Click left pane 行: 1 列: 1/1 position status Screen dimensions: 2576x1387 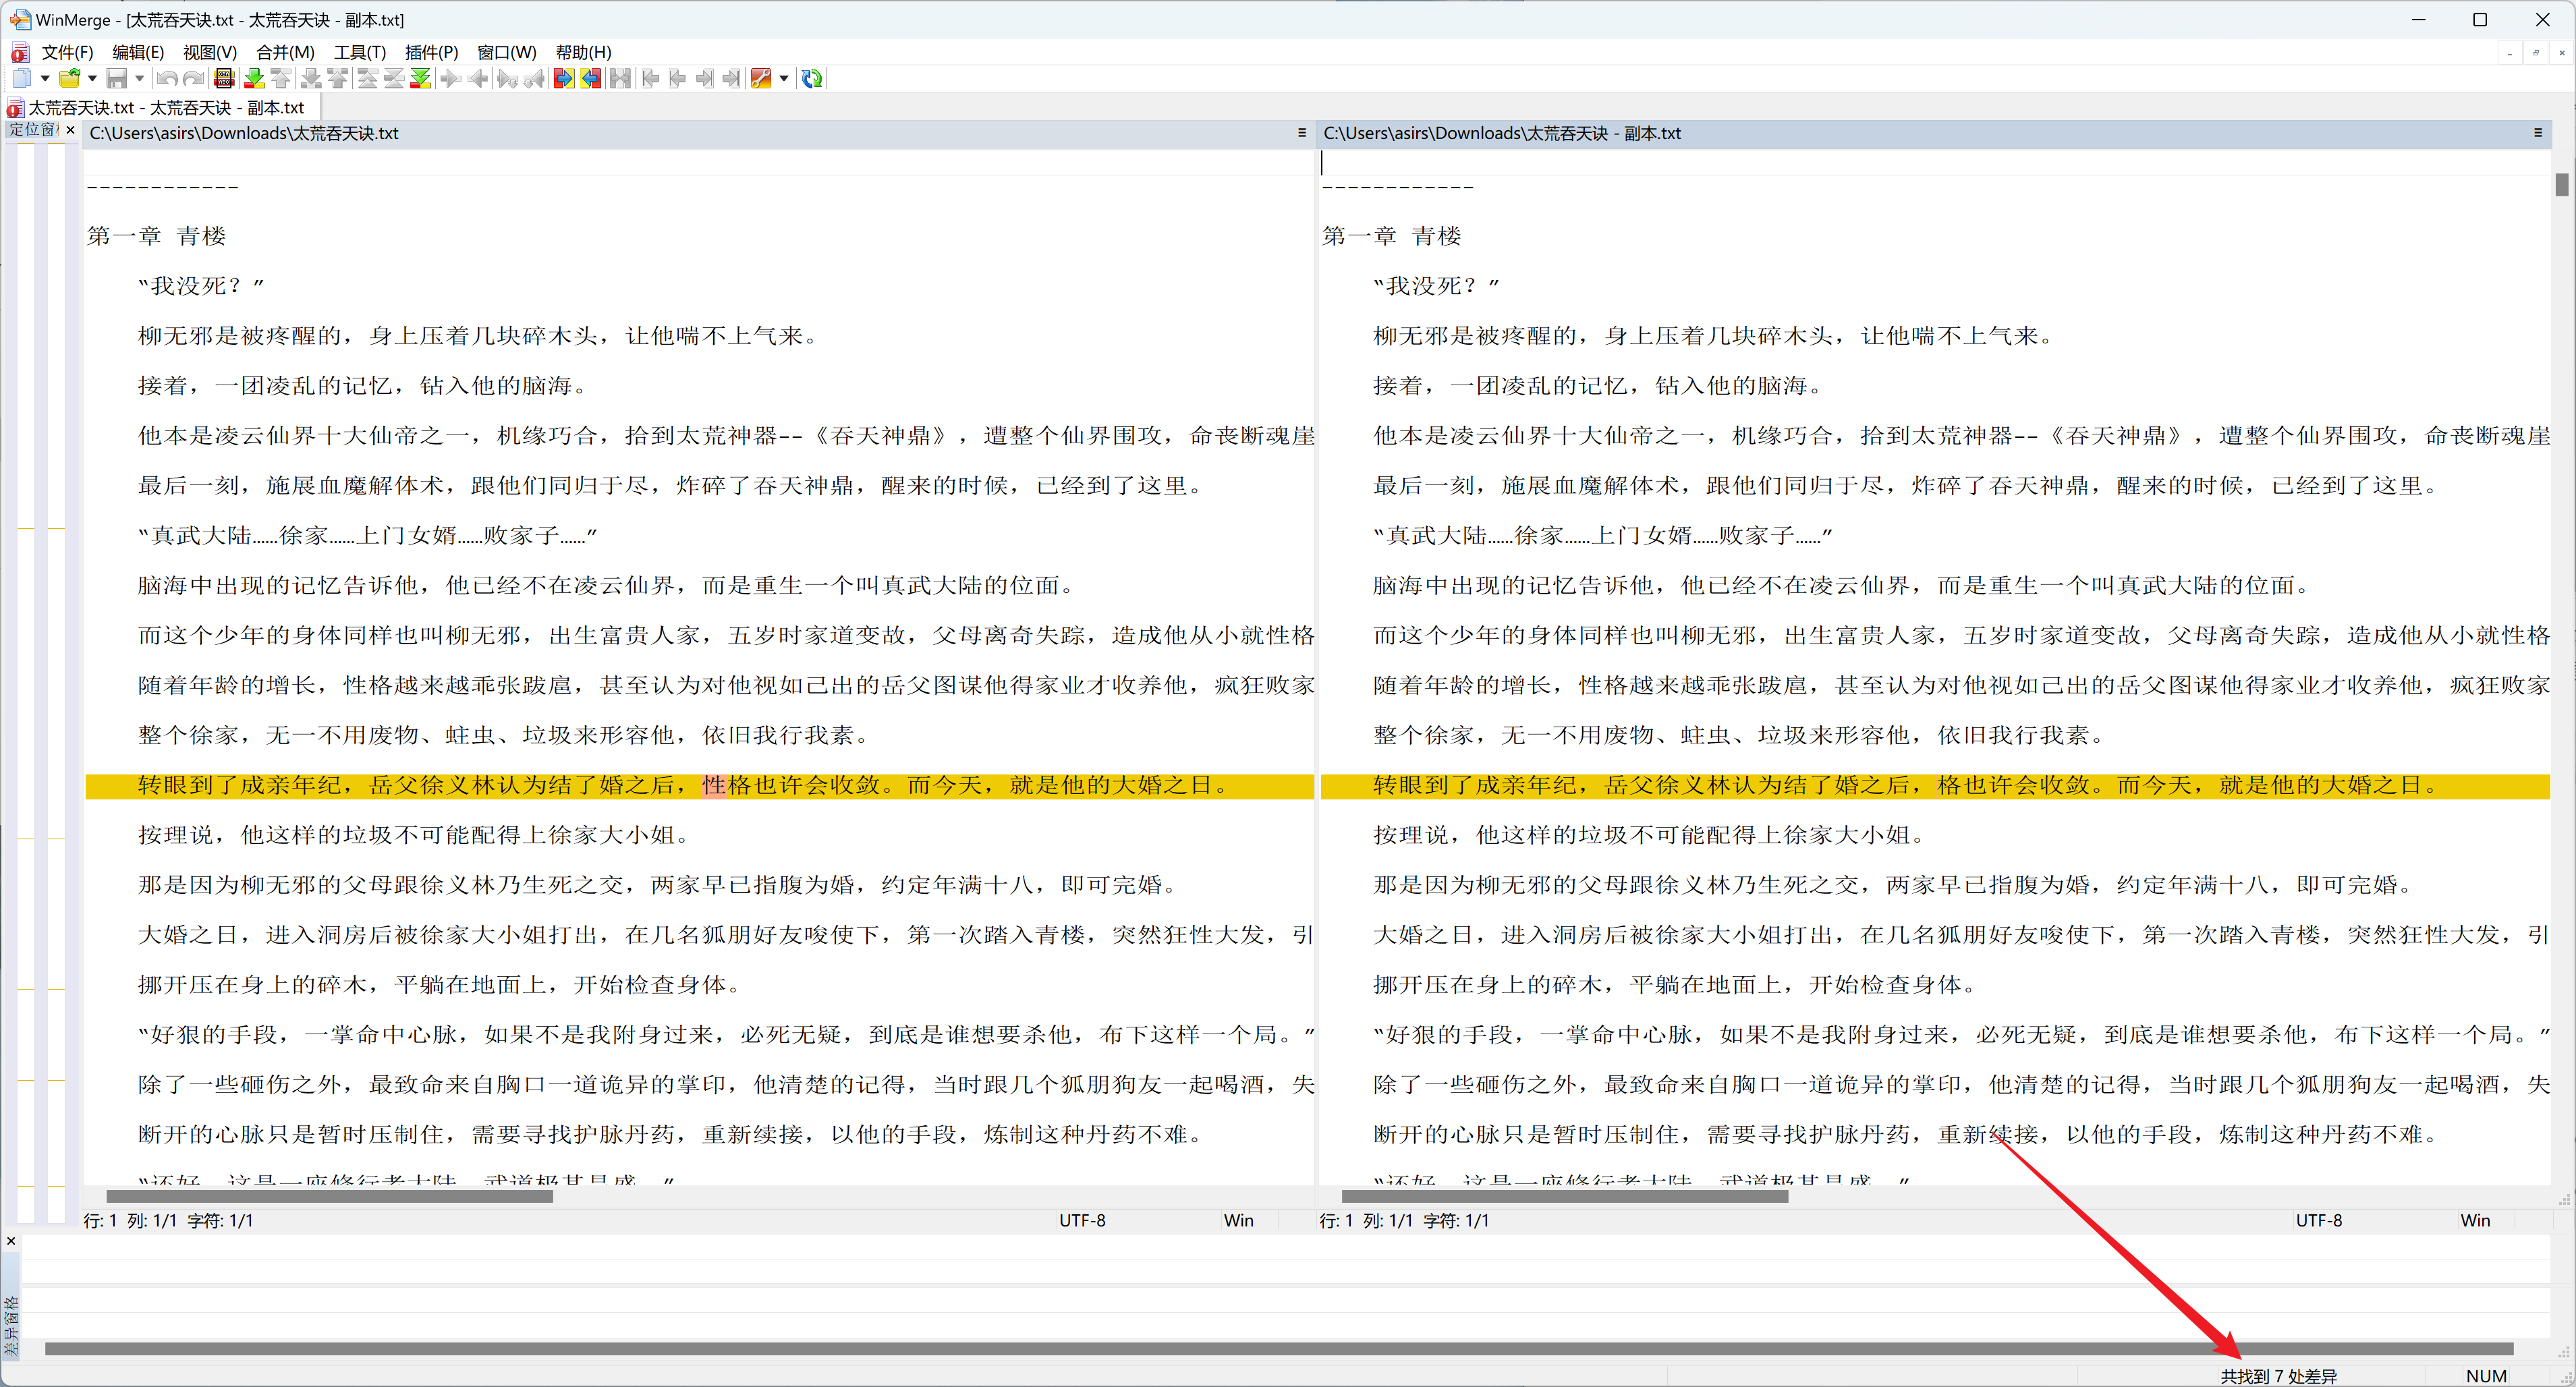(x=168, y=1220)
